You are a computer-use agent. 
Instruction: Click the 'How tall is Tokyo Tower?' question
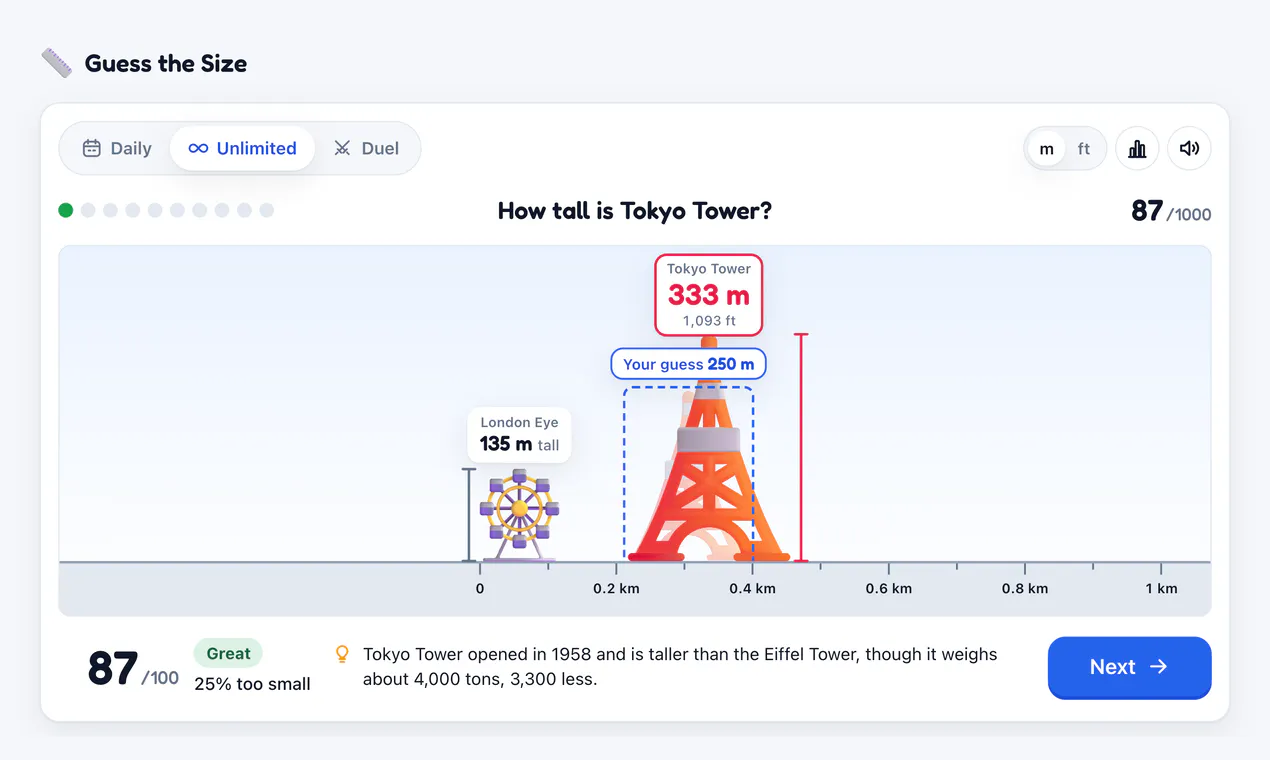tap(635, 211)
